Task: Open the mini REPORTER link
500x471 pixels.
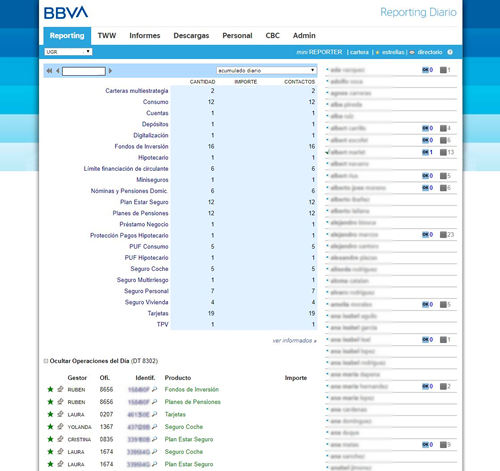Action: point(319,52)
